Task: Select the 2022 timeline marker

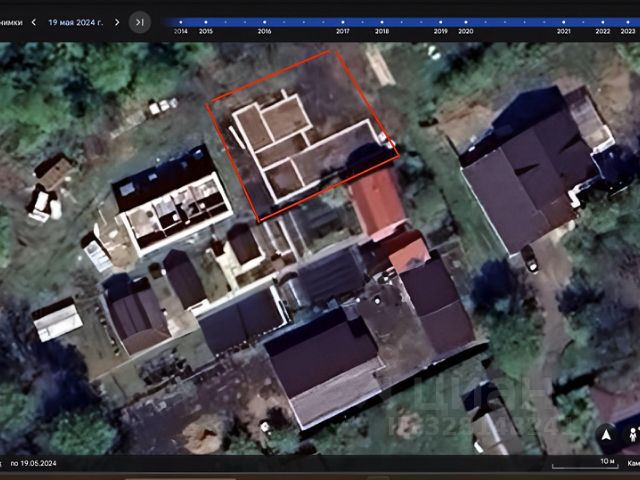Action: [603, 22]
